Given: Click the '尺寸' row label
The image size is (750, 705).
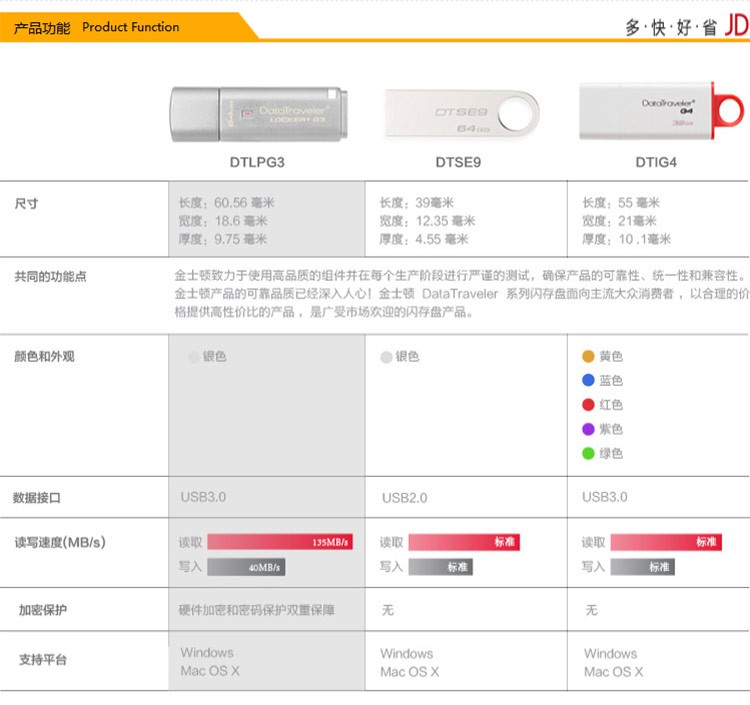Looking at the screenshot, I should click(26, 204).
